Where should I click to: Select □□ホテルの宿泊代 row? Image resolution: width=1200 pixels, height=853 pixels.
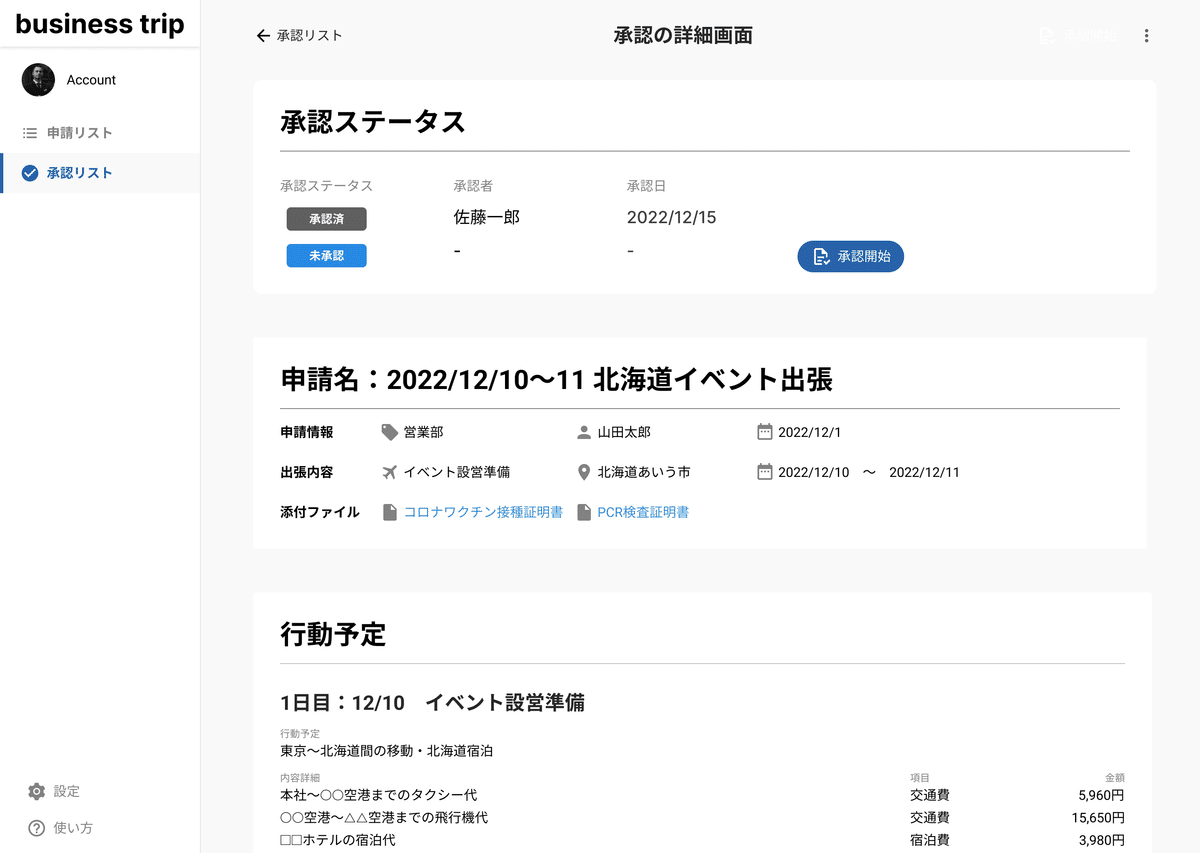[x=702, y=840]
